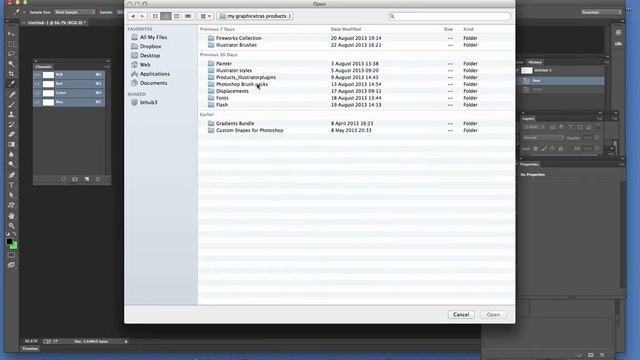Switch to the Layers panel tab
The width and height of the screenshot is (640, 360).
tap(528, 118)
